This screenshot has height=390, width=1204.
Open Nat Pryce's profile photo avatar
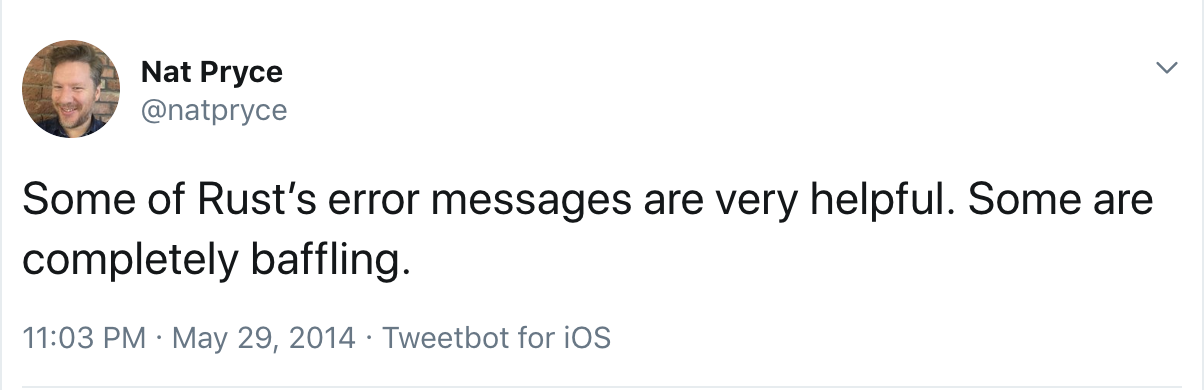[x=70, y=89]
